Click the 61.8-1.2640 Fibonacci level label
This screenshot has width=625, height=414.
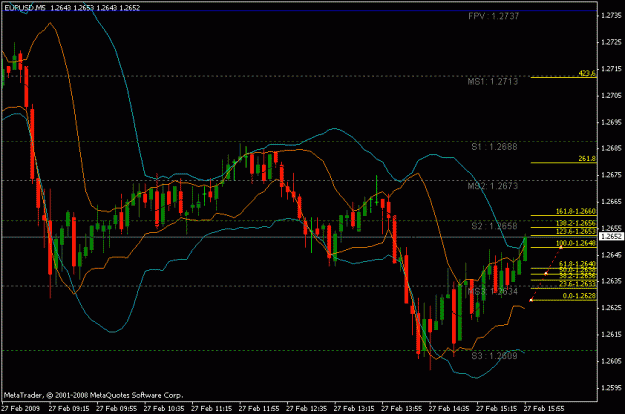[578, 264]
